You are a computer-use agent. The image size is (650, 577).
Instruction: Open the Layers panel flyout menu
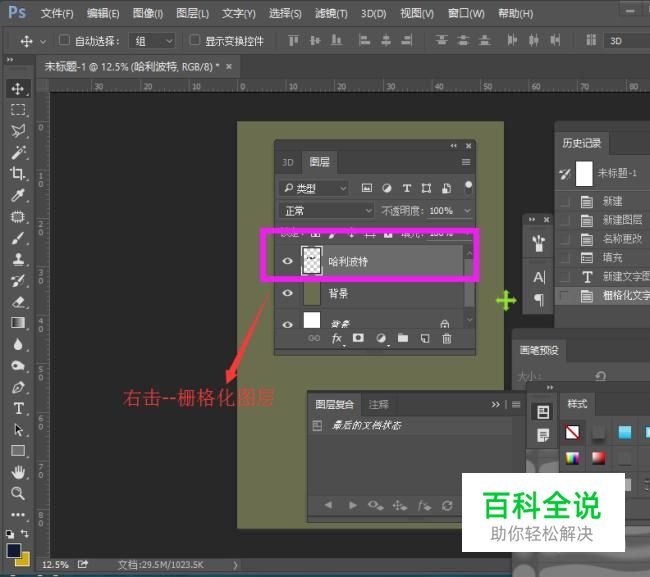tap(466, 162)
